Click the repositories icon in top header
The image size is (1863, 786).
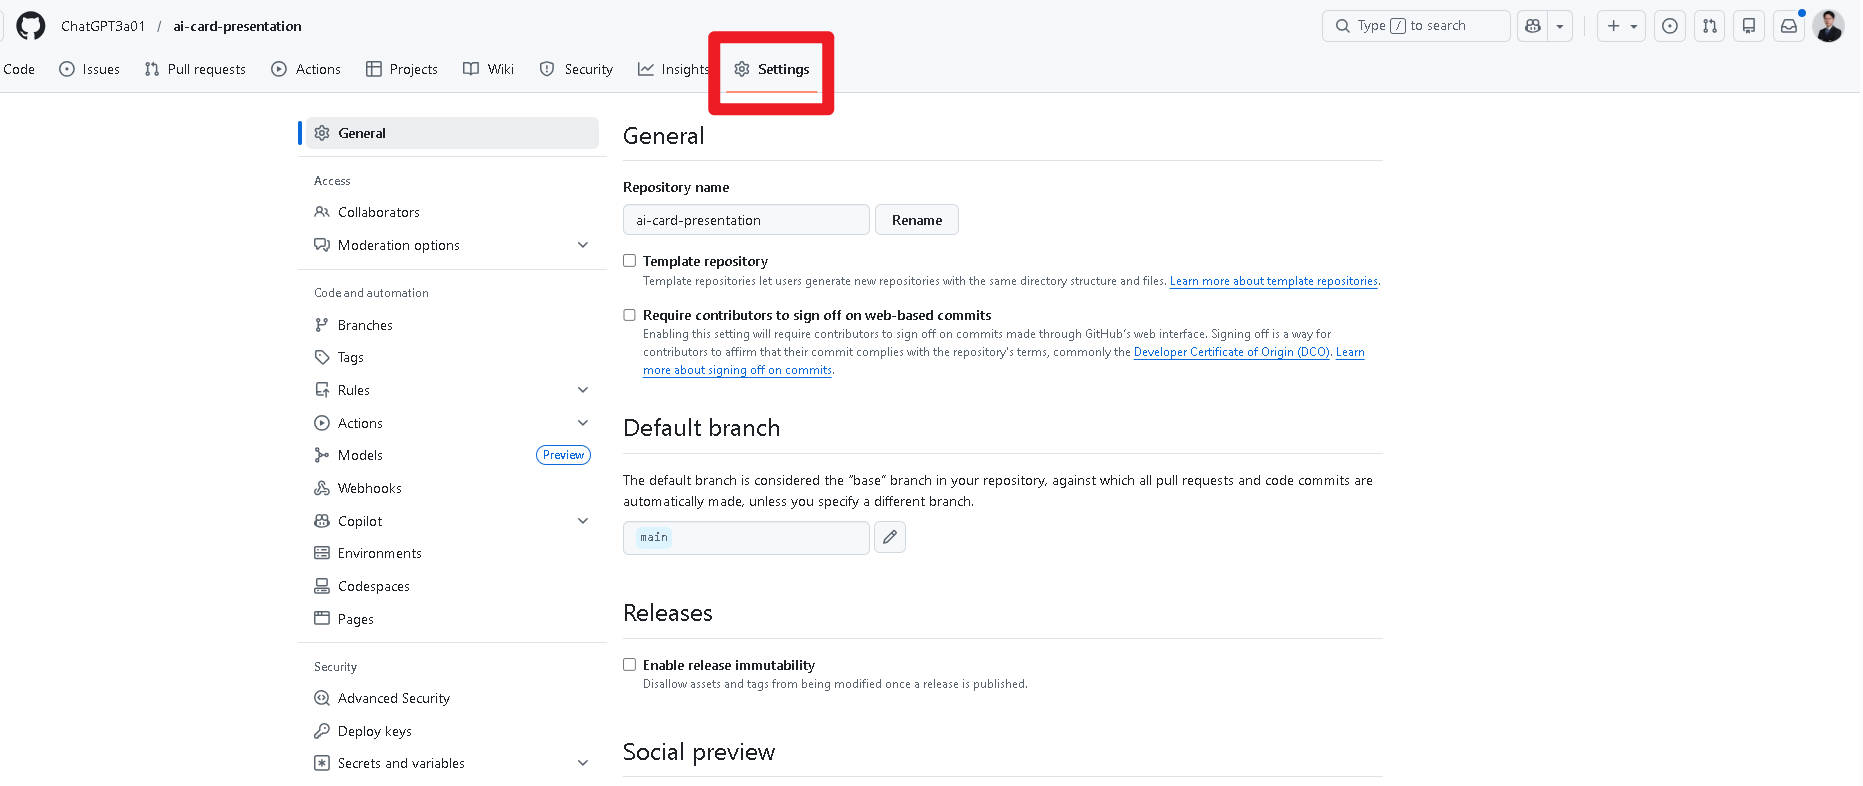coord(1748,26)
